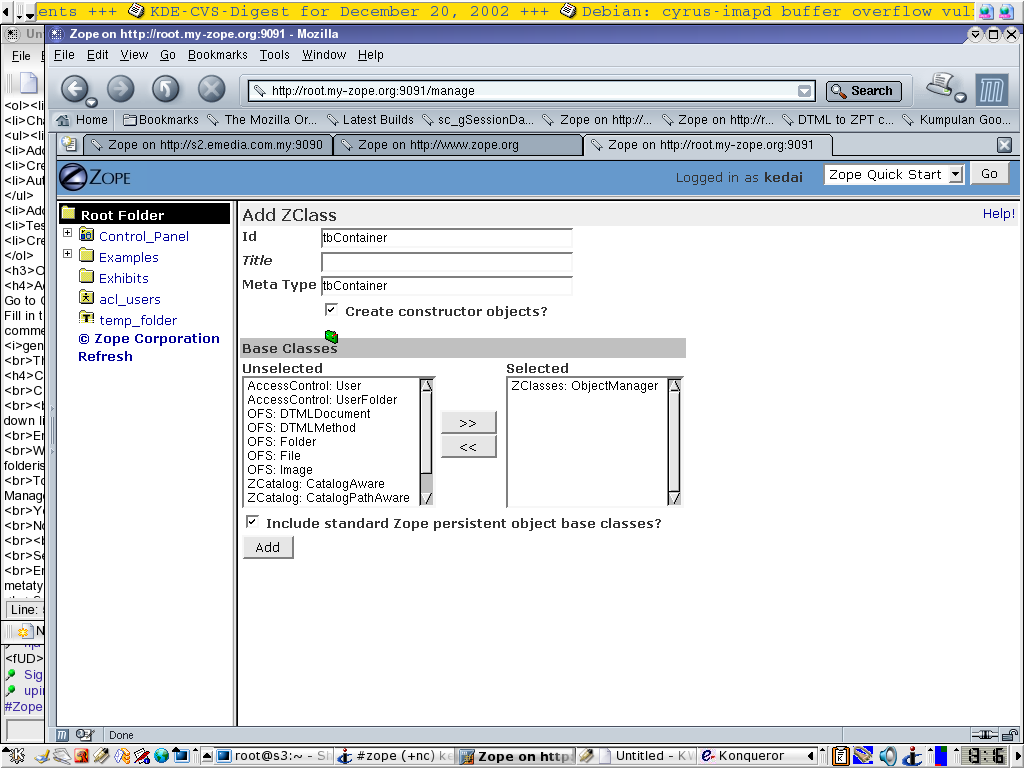1024x768 pixels.
Task: Open the Help! link
Action: [x=999, y=214]
